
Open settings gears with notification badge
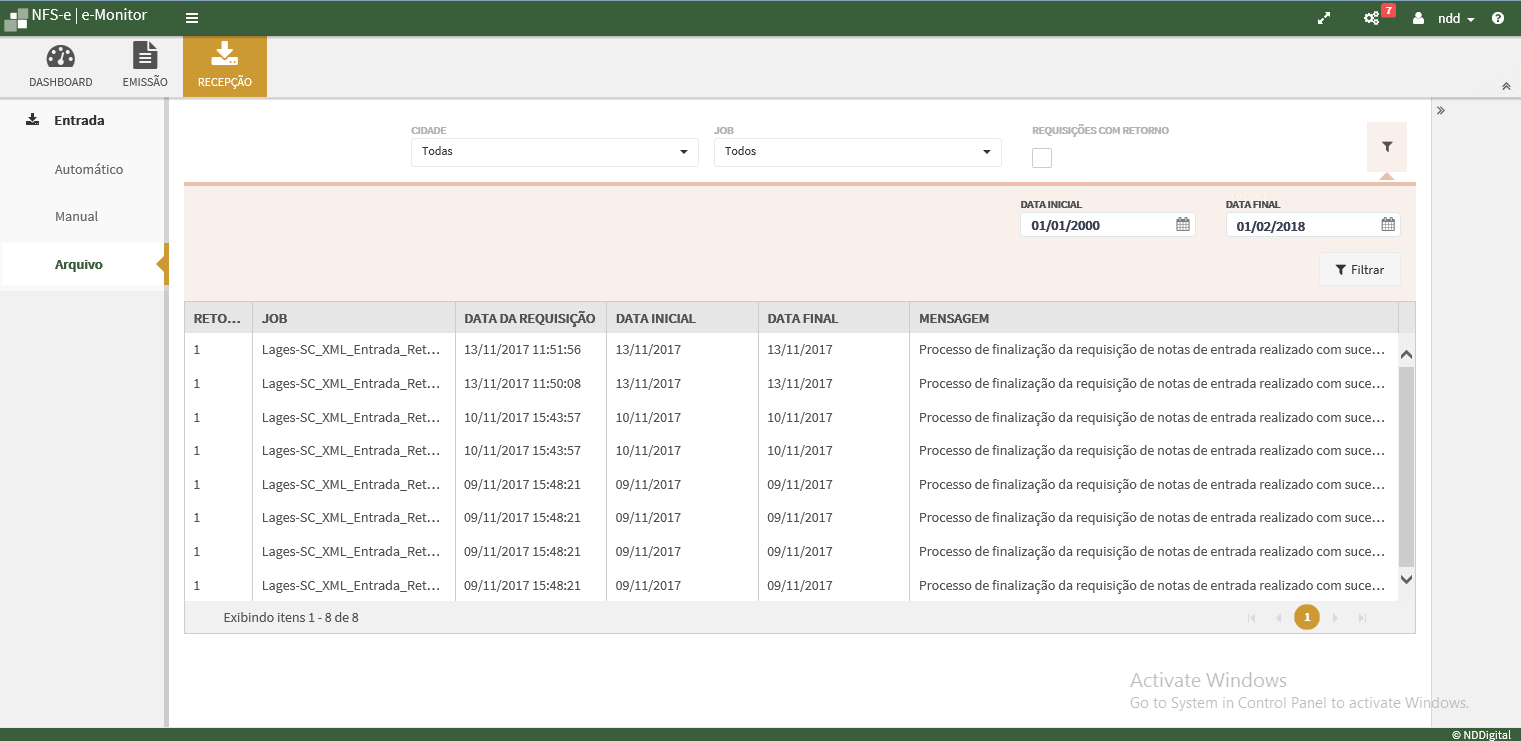[x=1372, y=18]
